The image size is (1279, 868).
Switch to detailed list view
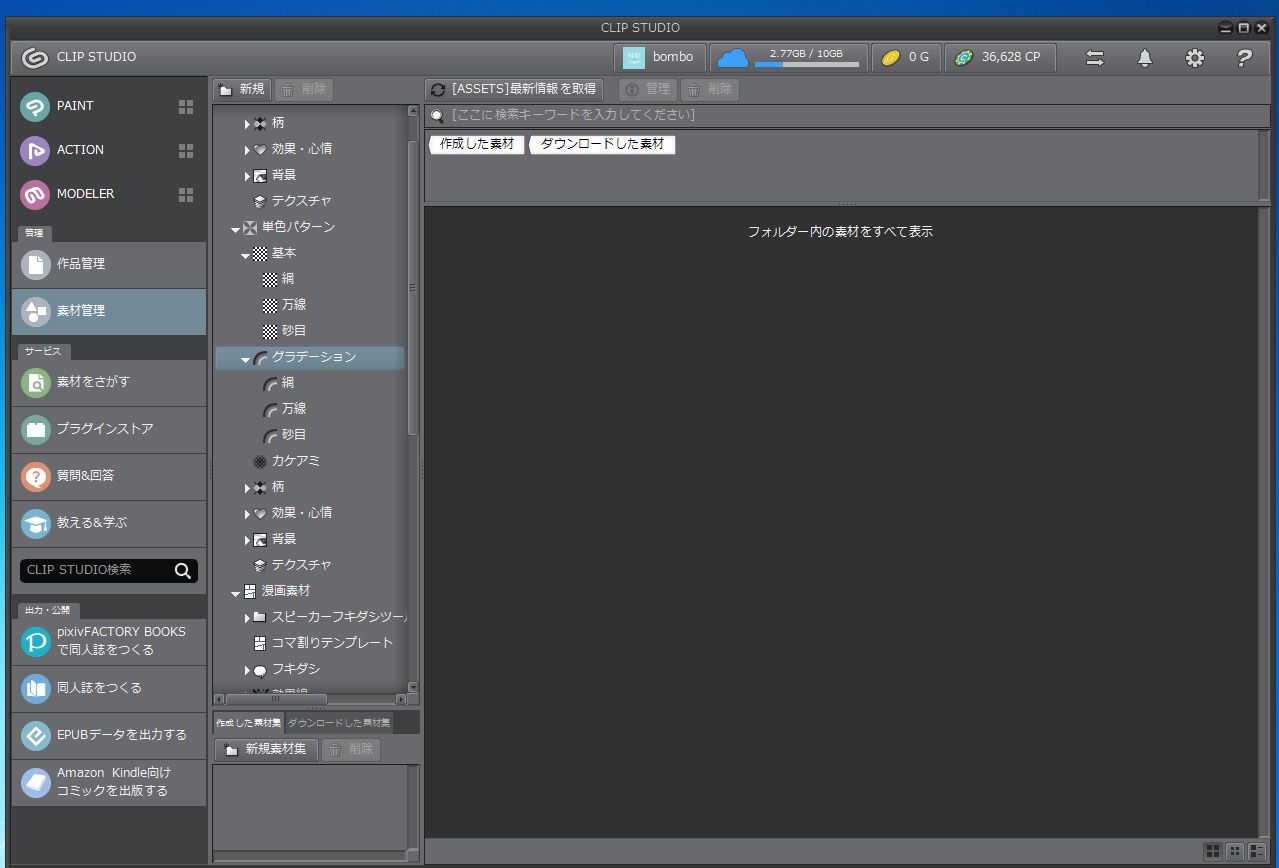click(x=1257, y=851)
